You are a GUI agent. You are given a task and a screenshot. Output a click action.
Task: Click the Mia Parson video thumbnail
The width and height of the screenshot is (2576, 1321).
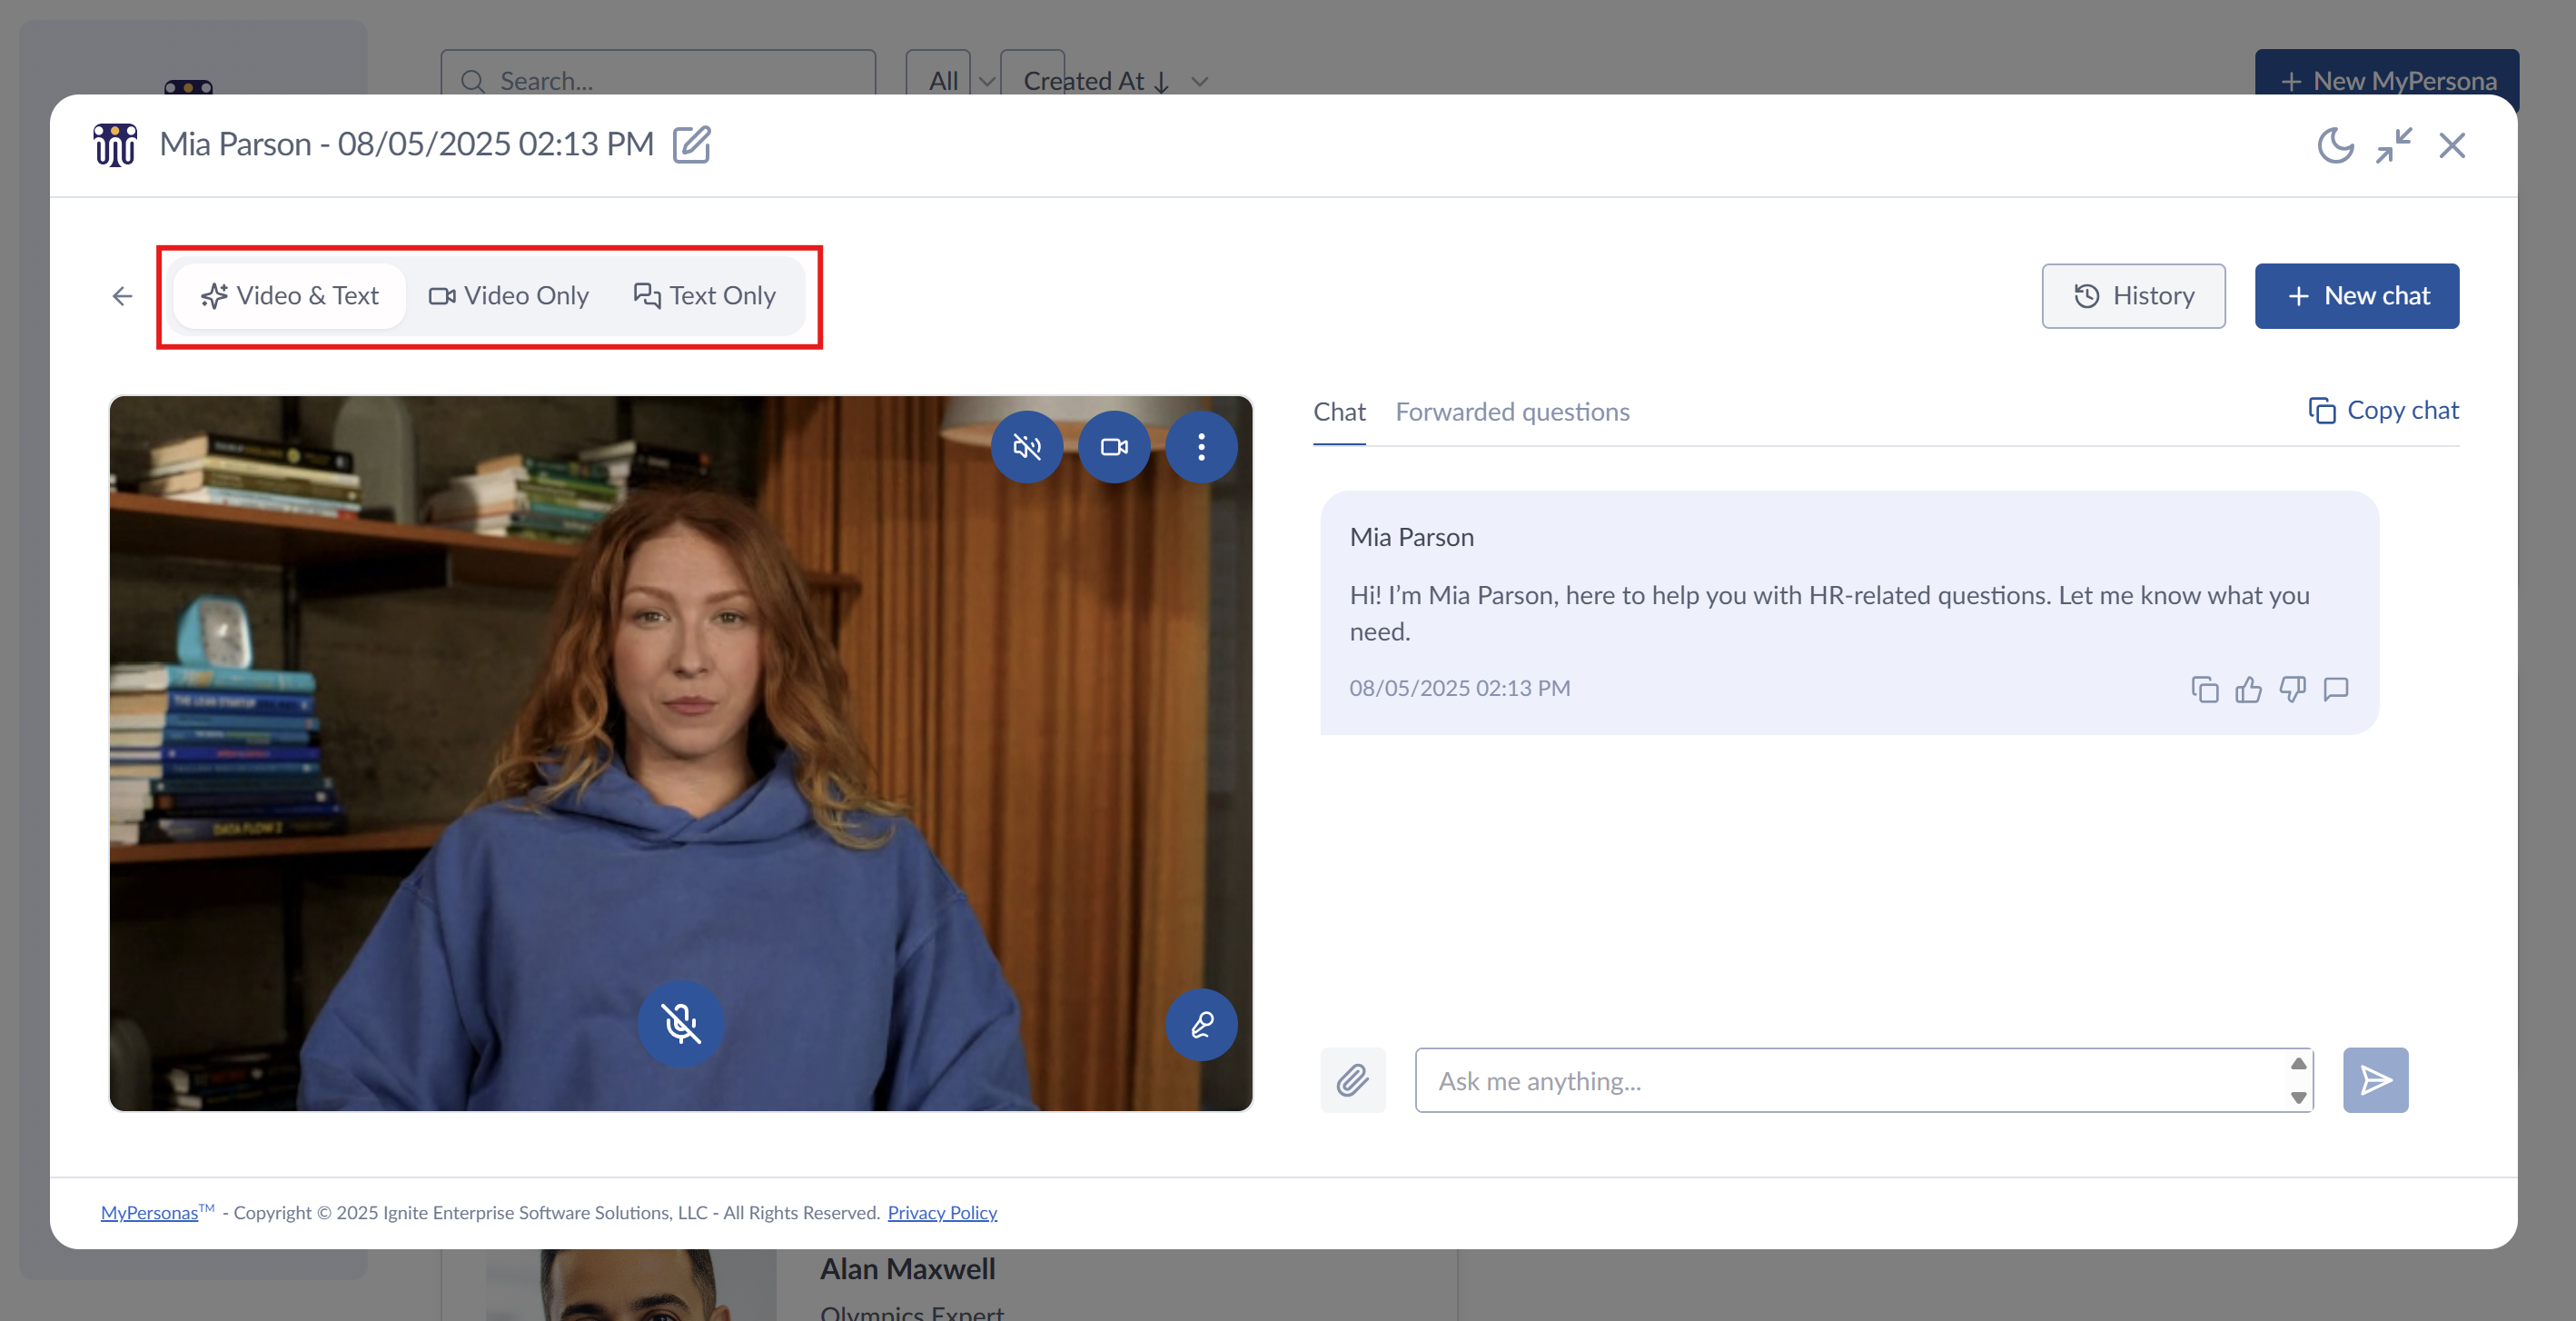point(681,753)
